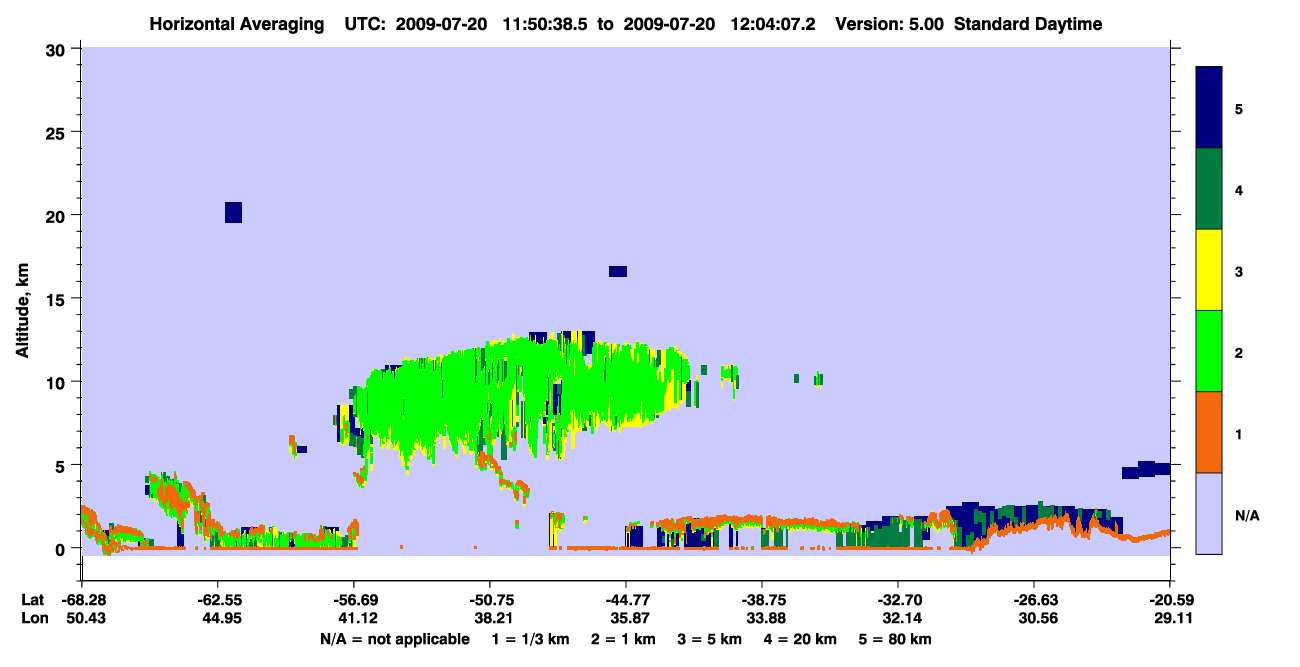1300x667 pixels.
Task: Click the dark green level 4 legend swatch
Action: tap(1209, 189)
